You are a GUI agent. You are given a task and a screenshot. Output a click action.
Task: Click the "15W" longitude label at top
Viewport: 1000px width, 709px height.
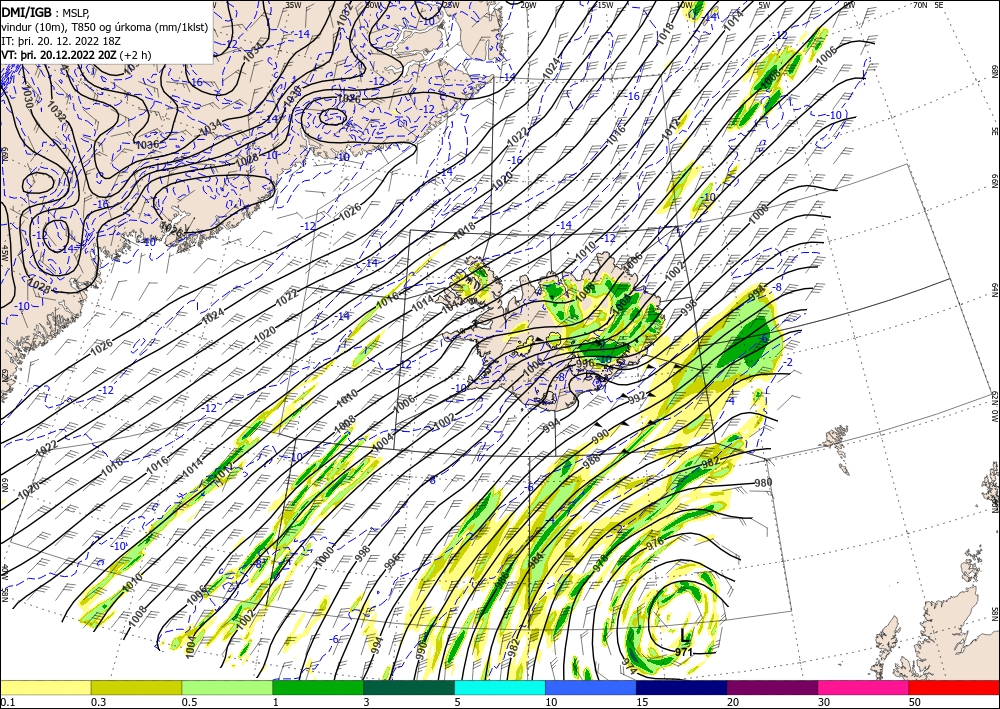click(x=605, y=5)
